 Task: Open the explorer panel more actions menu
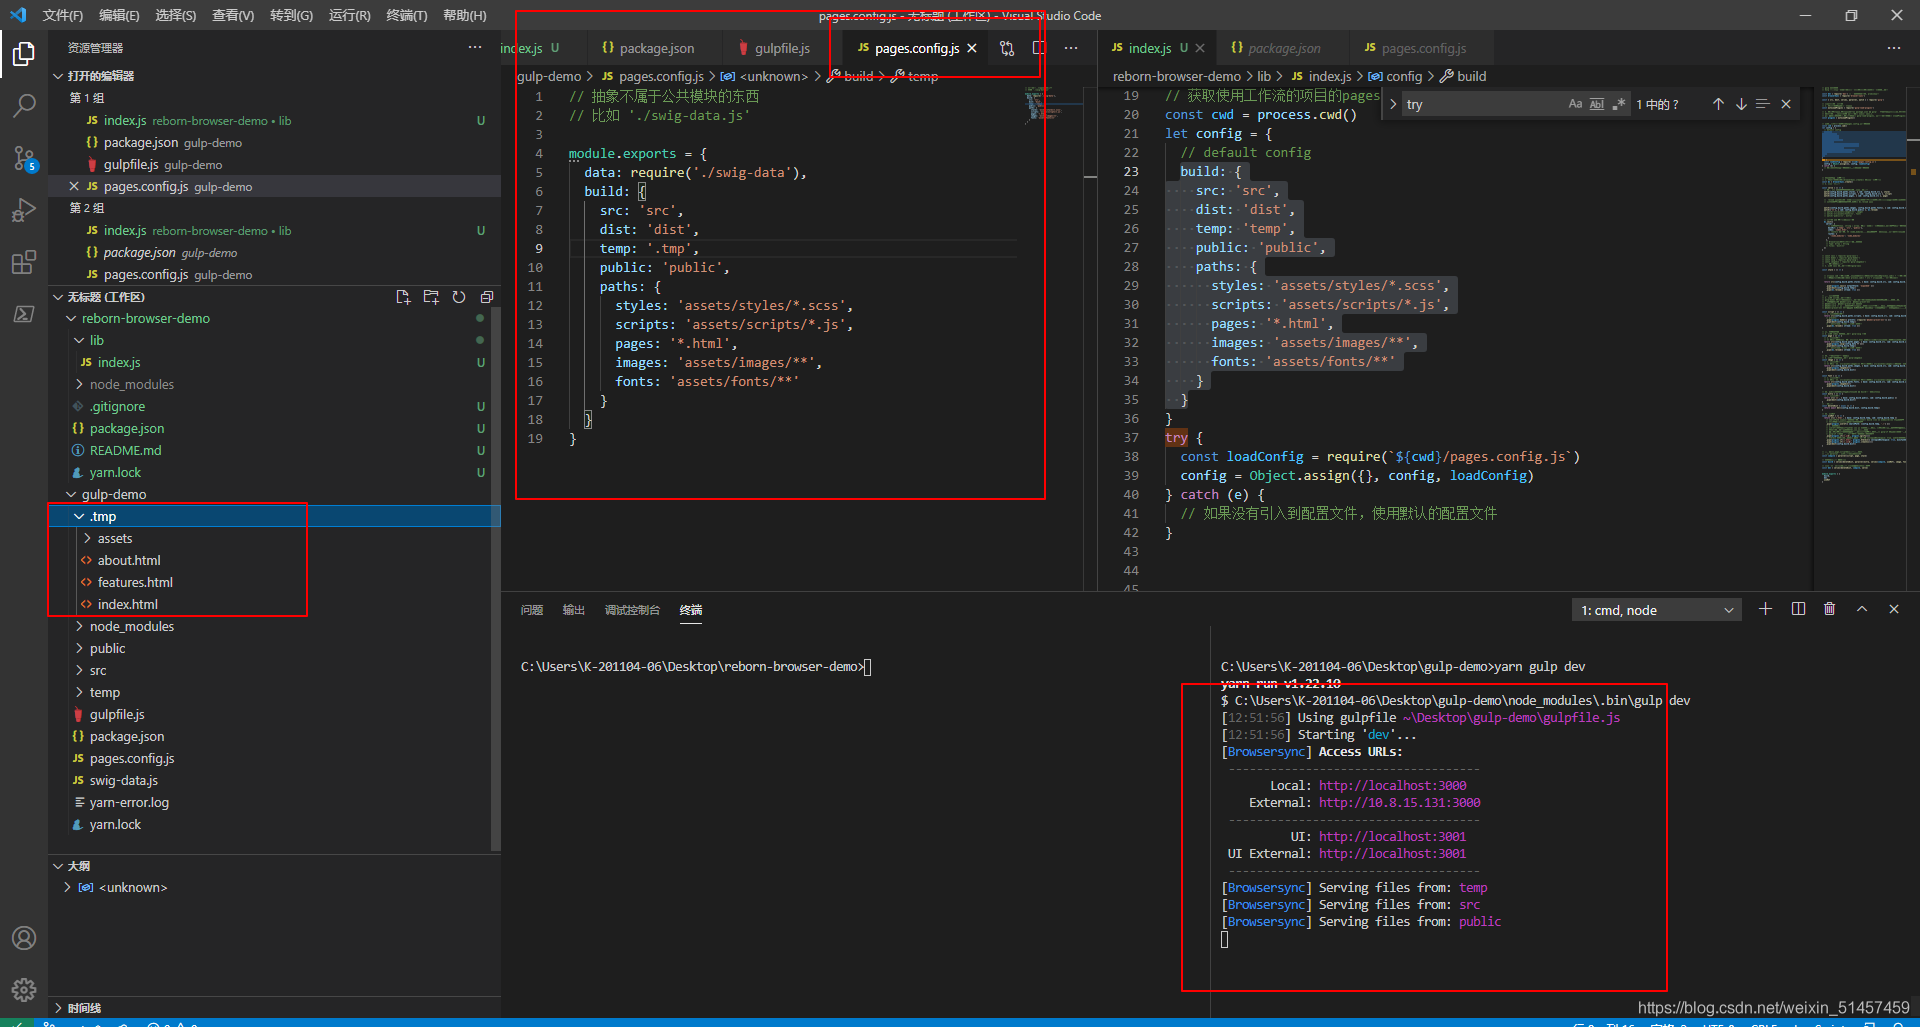coord(475,47)
